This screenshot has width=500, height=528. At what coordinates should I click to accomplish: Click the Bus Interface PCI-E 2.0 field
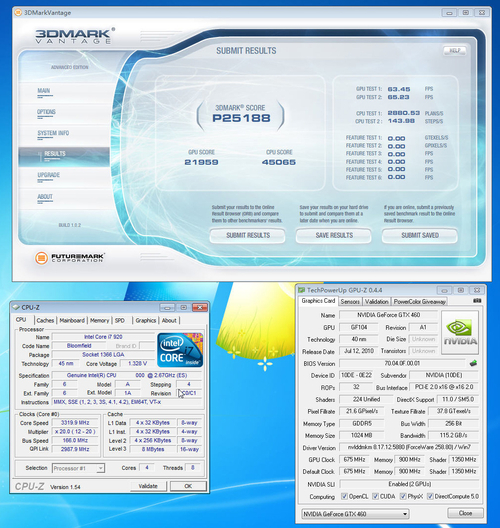[x=444, y=387]
